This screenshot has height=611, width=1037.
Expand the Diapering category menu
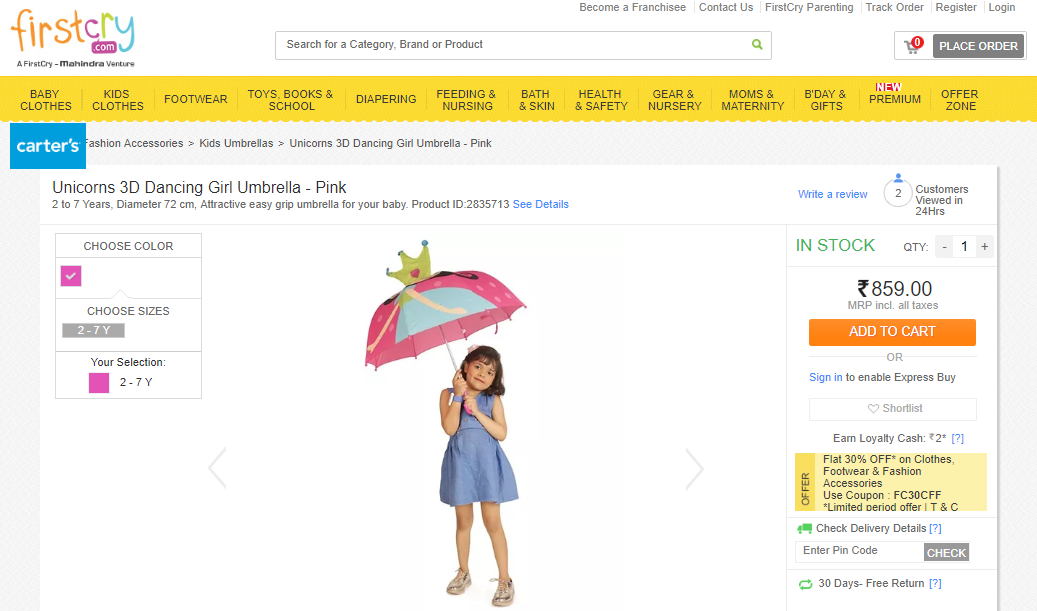point(386,100)
